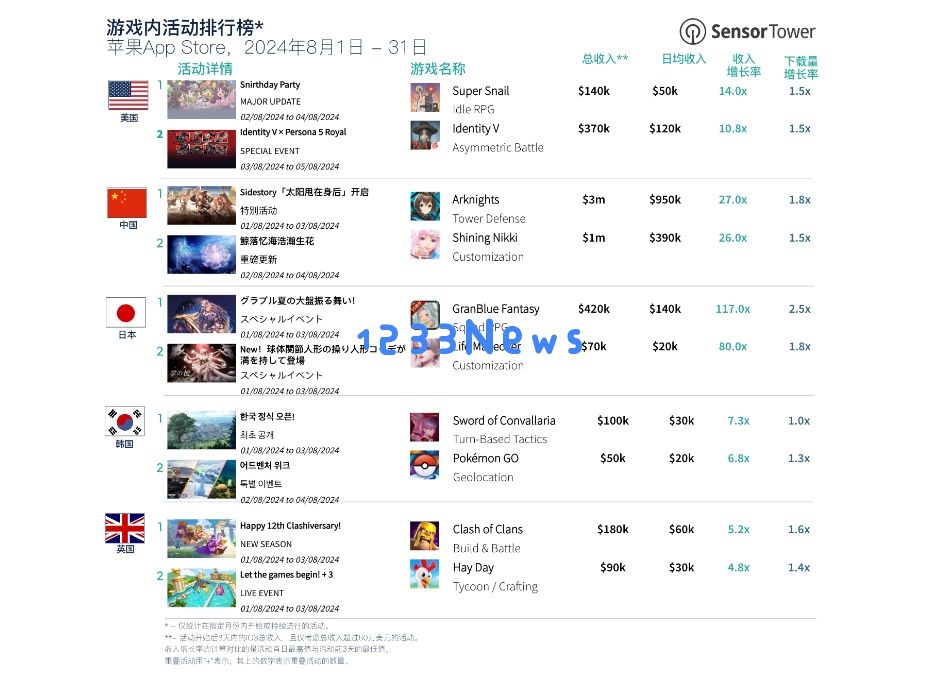
Task: Click the GranBlue Fantasy game name
Action: (x=496, y=309)
